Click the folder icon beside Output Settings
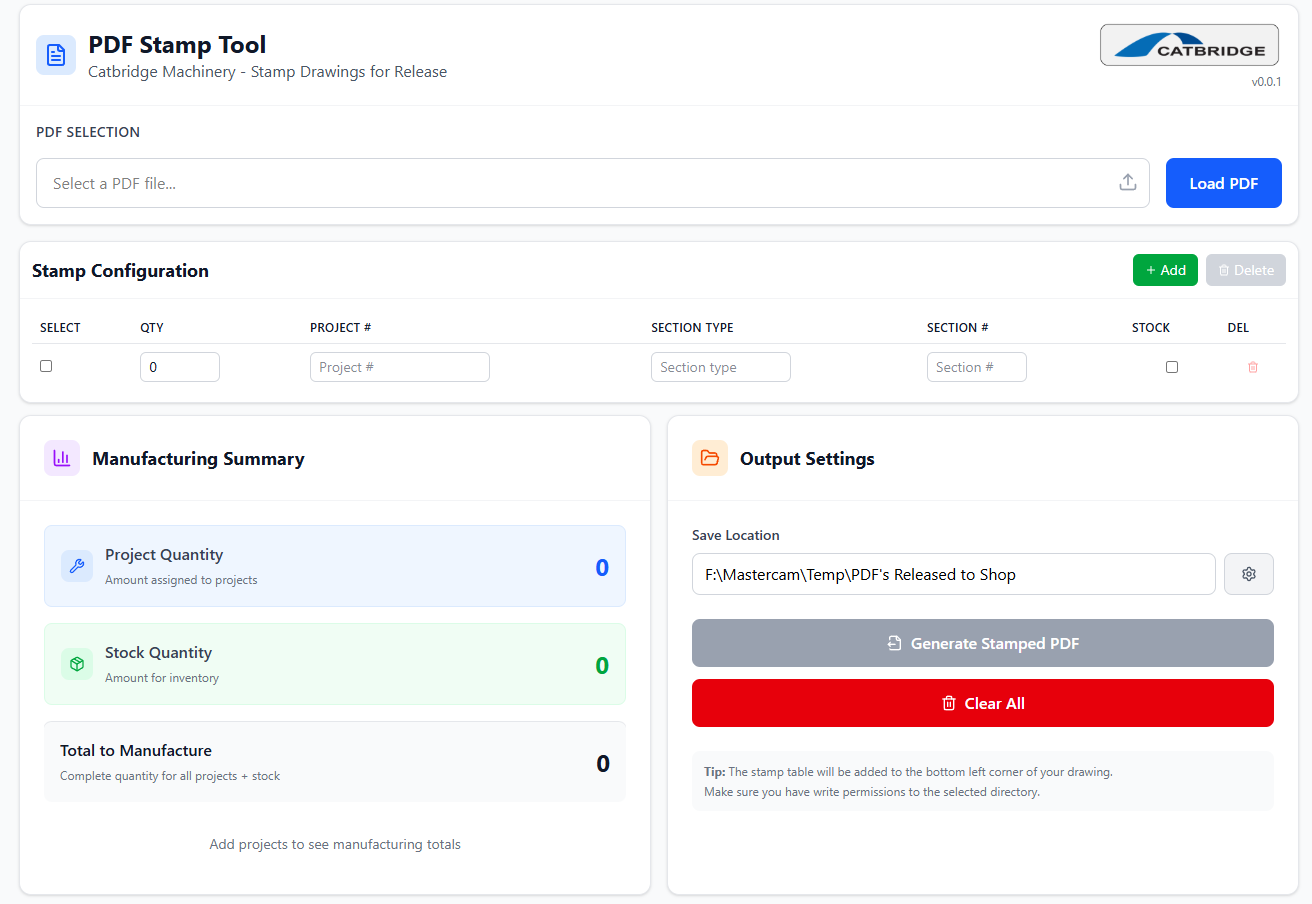 [x=710, y=458]
